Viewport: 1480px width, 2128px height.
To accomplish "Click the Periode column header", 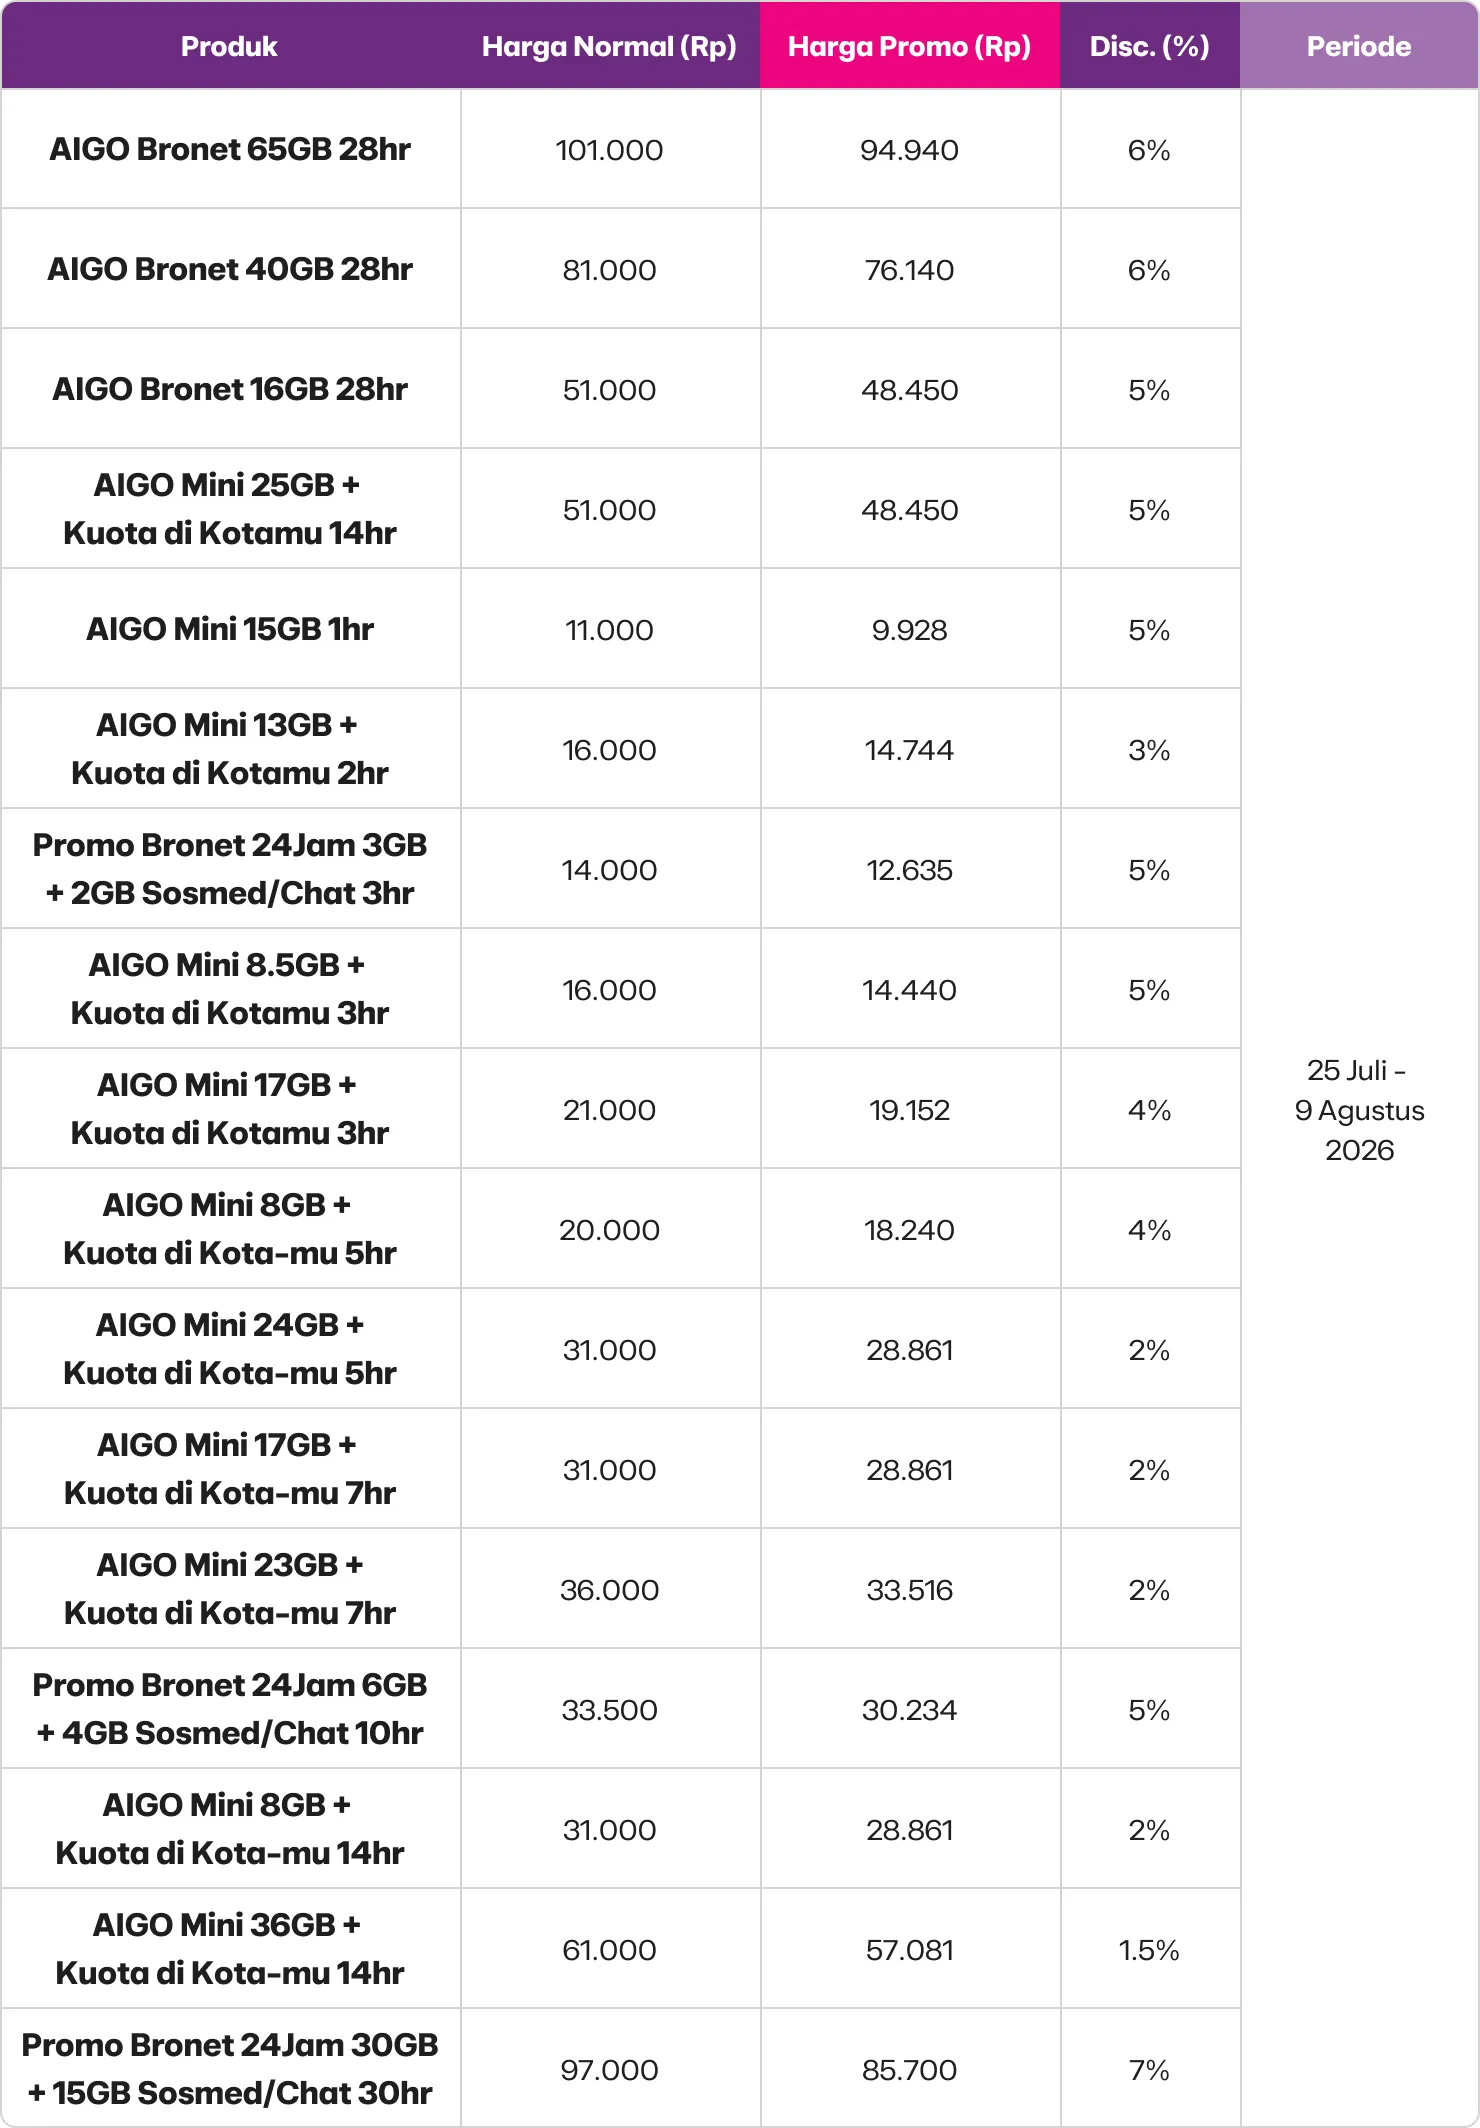I will 1359,46.
